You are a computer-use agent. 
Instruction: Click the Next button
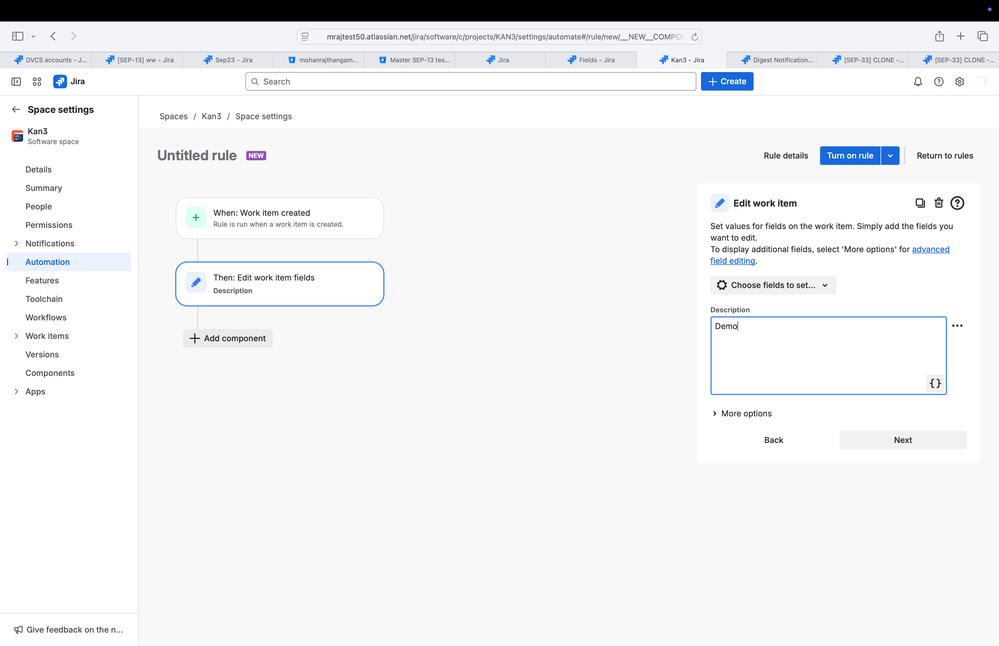click(903, 440)
